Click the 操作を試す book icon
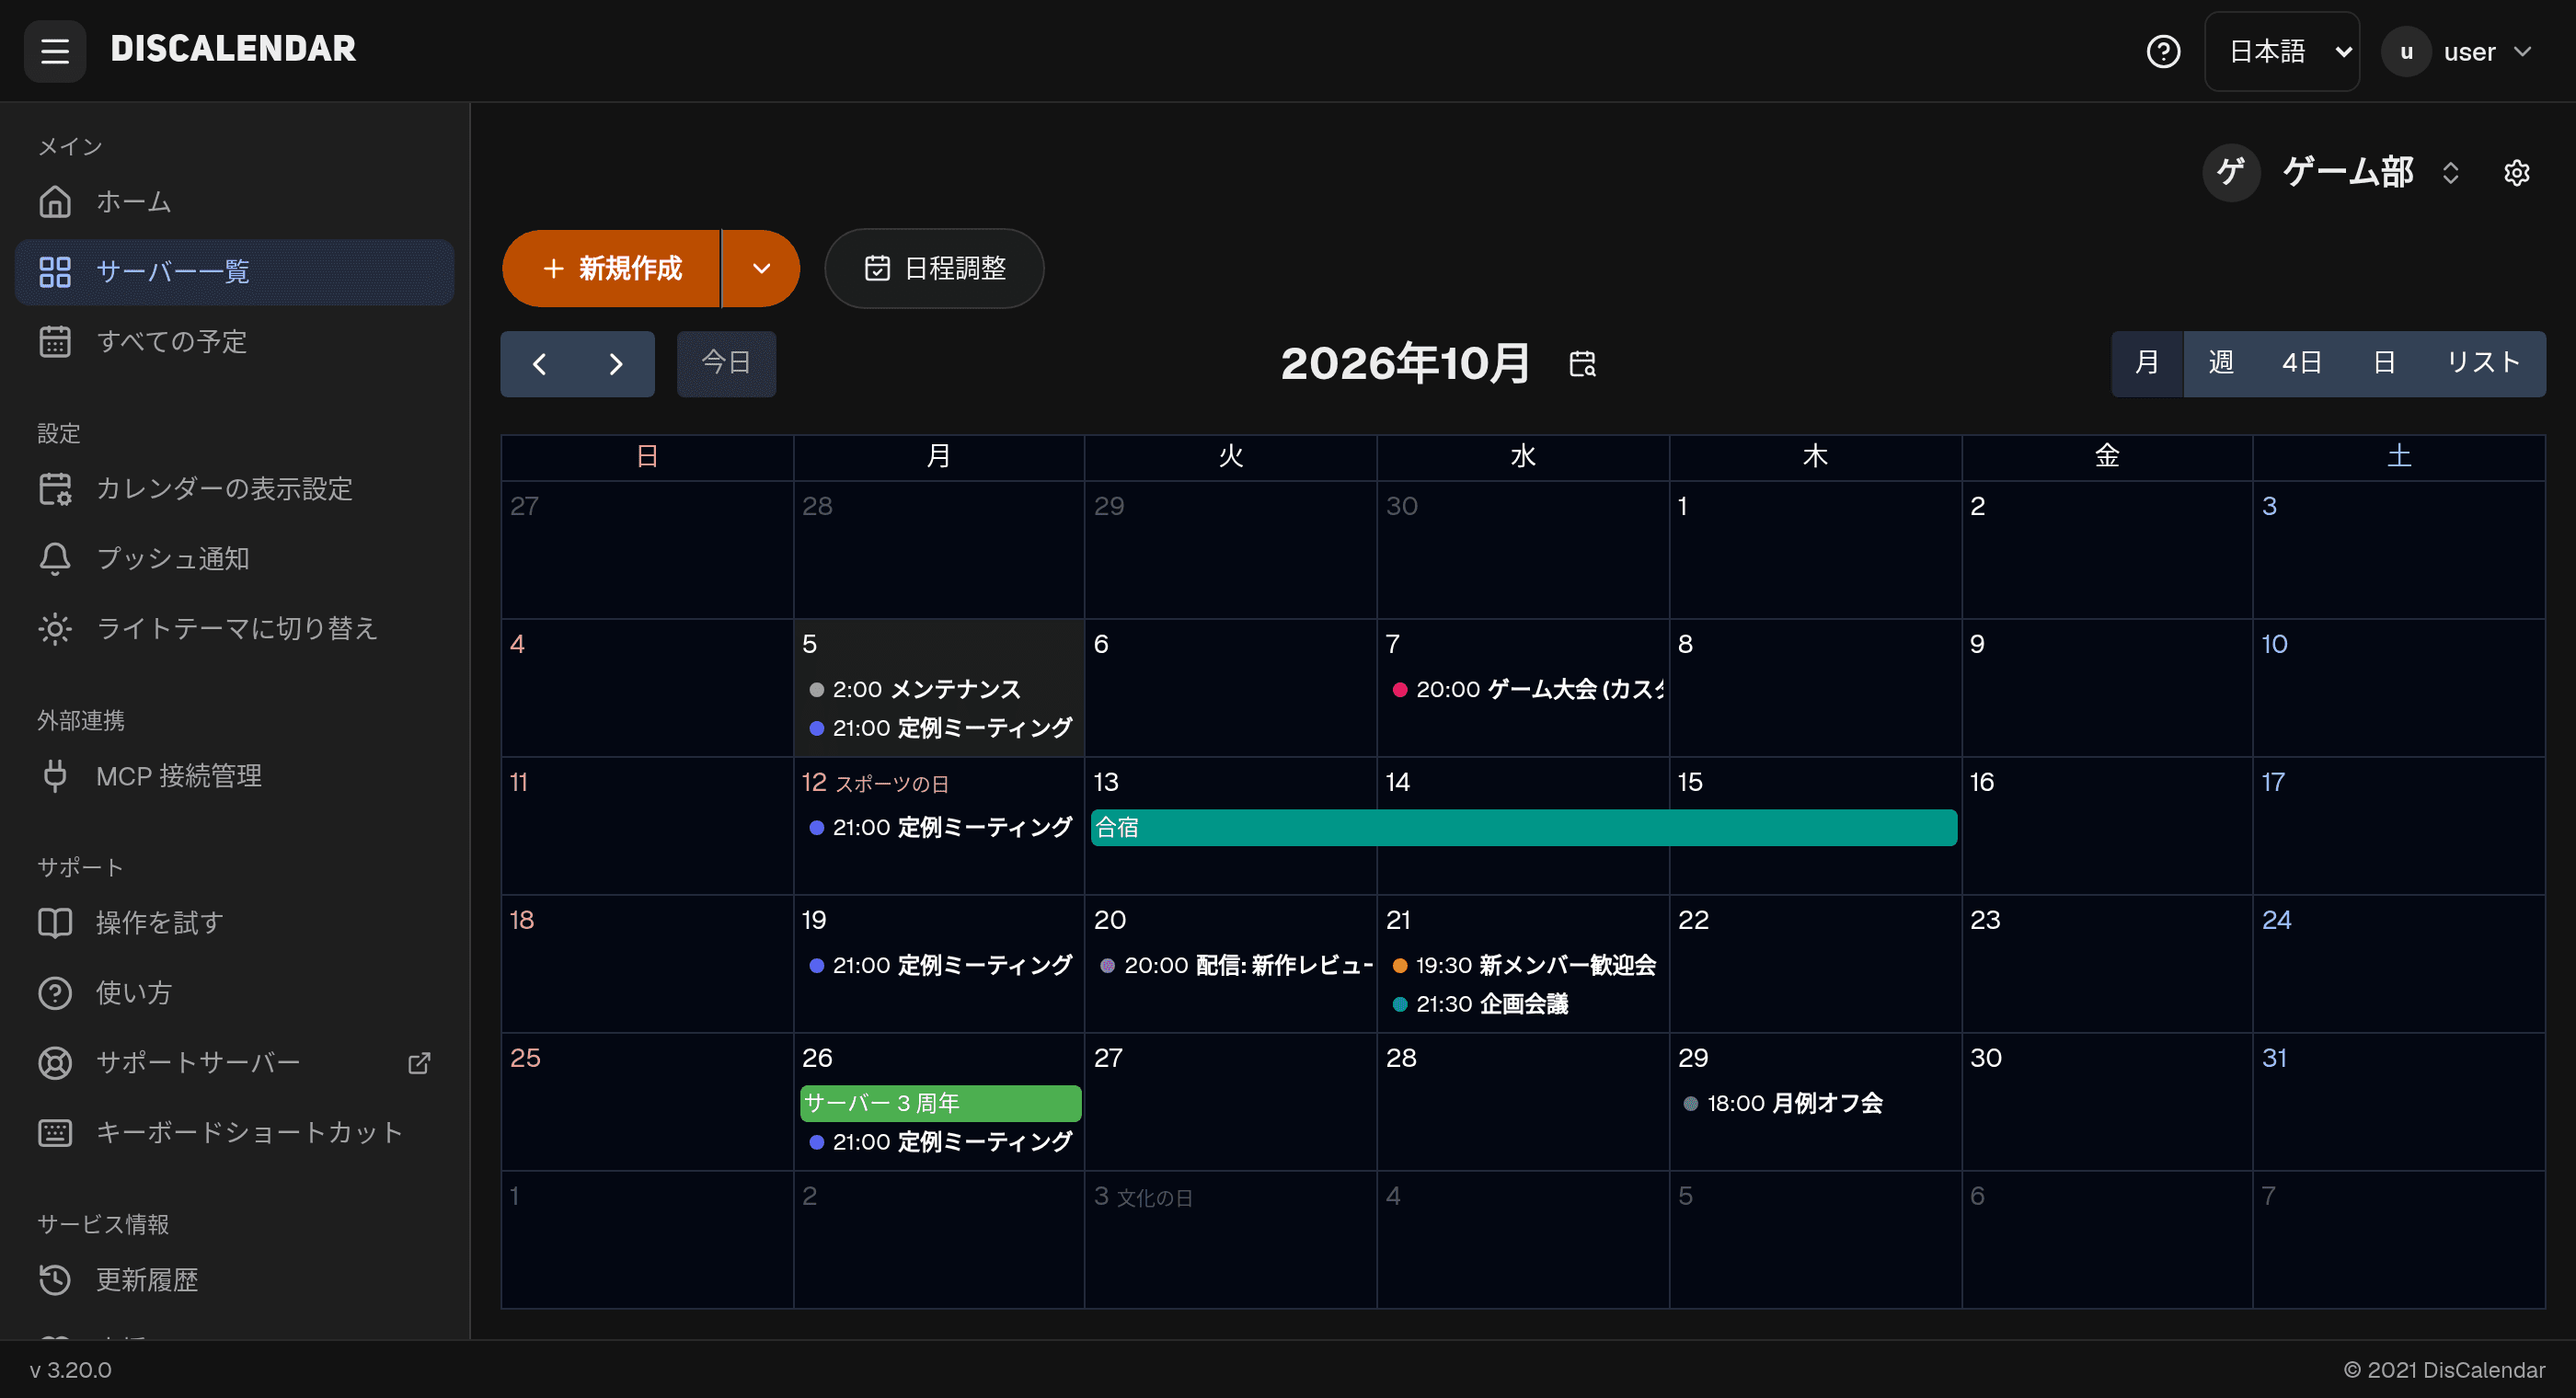The image size is (2576, 1398). 55,923
